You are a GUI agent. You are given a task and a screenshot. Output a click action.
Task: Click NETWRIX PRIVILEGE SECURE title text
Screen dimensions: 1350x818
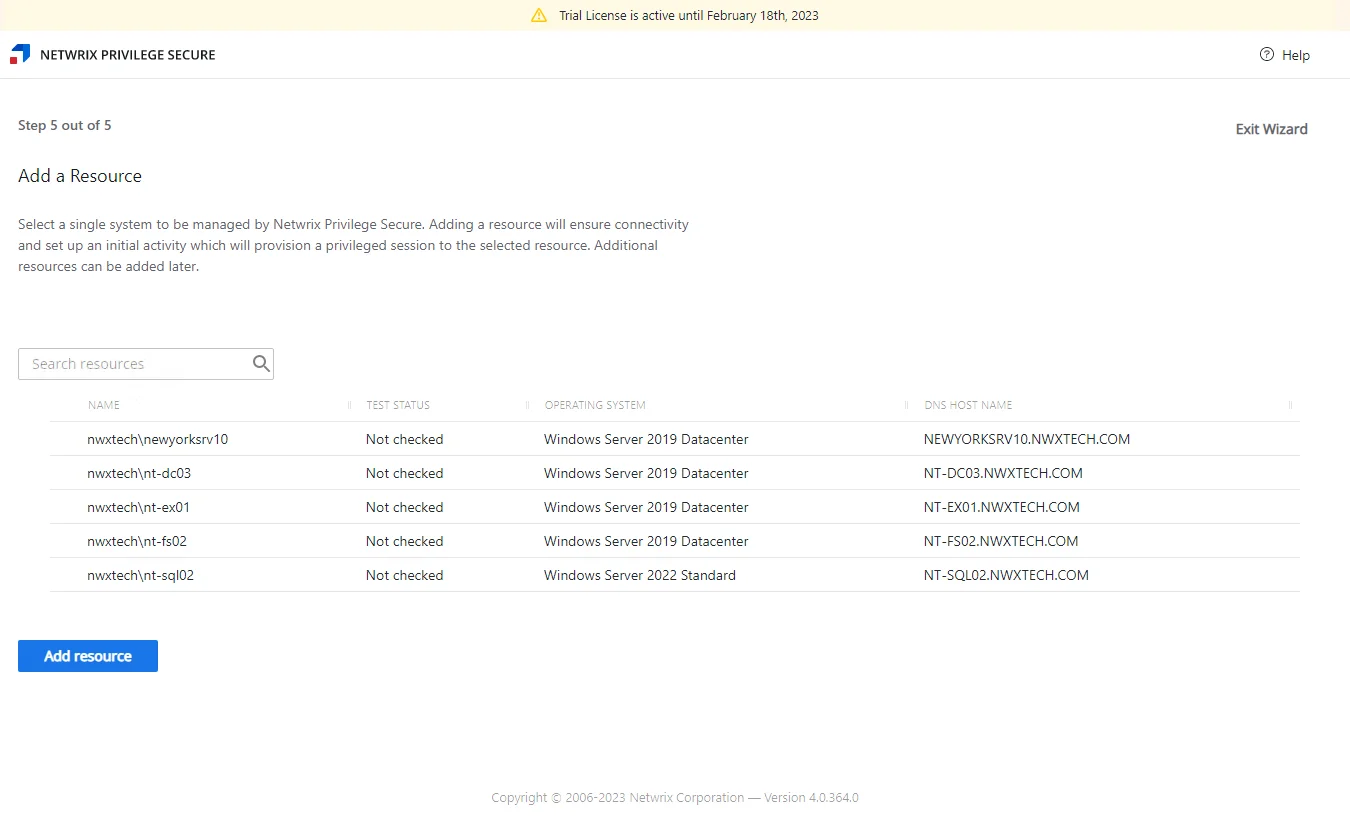pos(128,55)
